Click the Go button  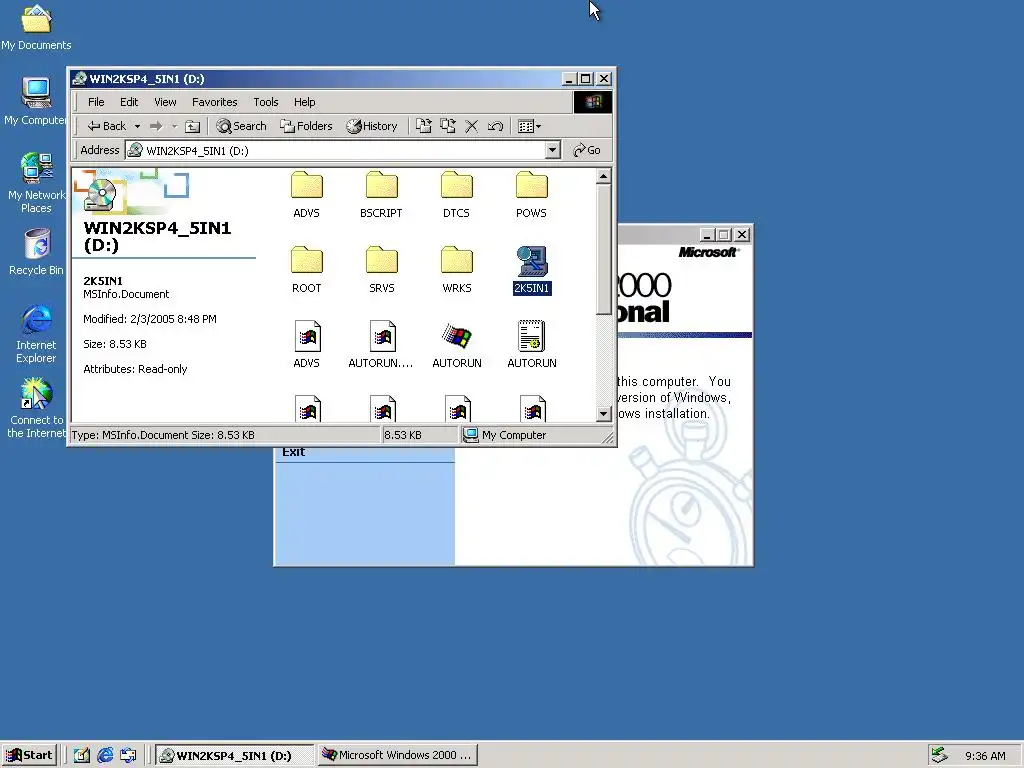click(x=586, y=150)
